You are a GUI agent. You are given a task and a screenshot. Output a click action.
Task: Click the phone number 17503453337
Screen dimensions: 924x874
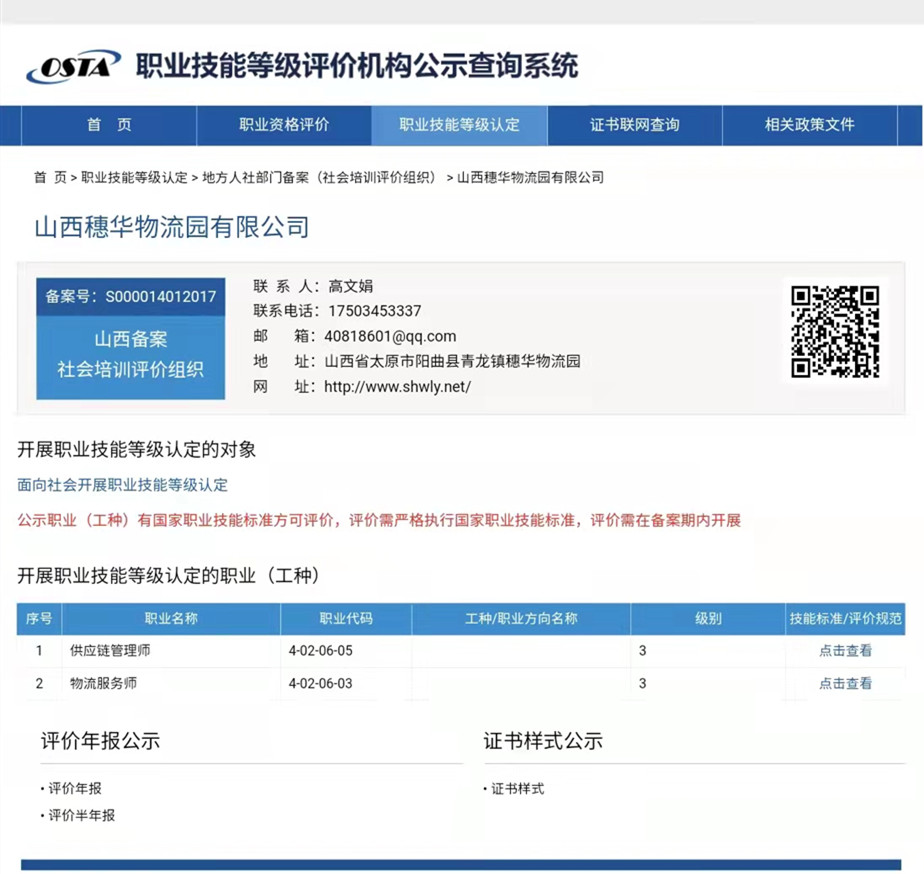pos(375,311)
